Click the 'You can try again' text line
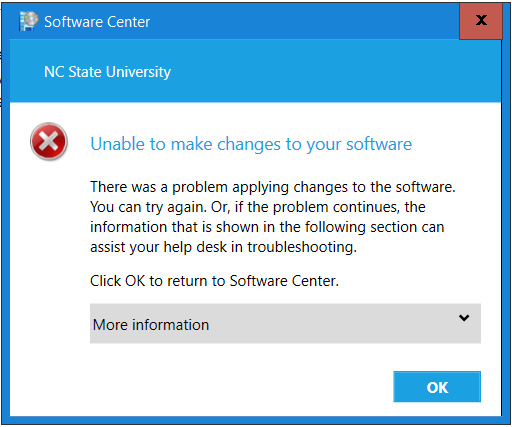Image resolution: width=512 pixels, height=427 pixels. coord(258,207)
